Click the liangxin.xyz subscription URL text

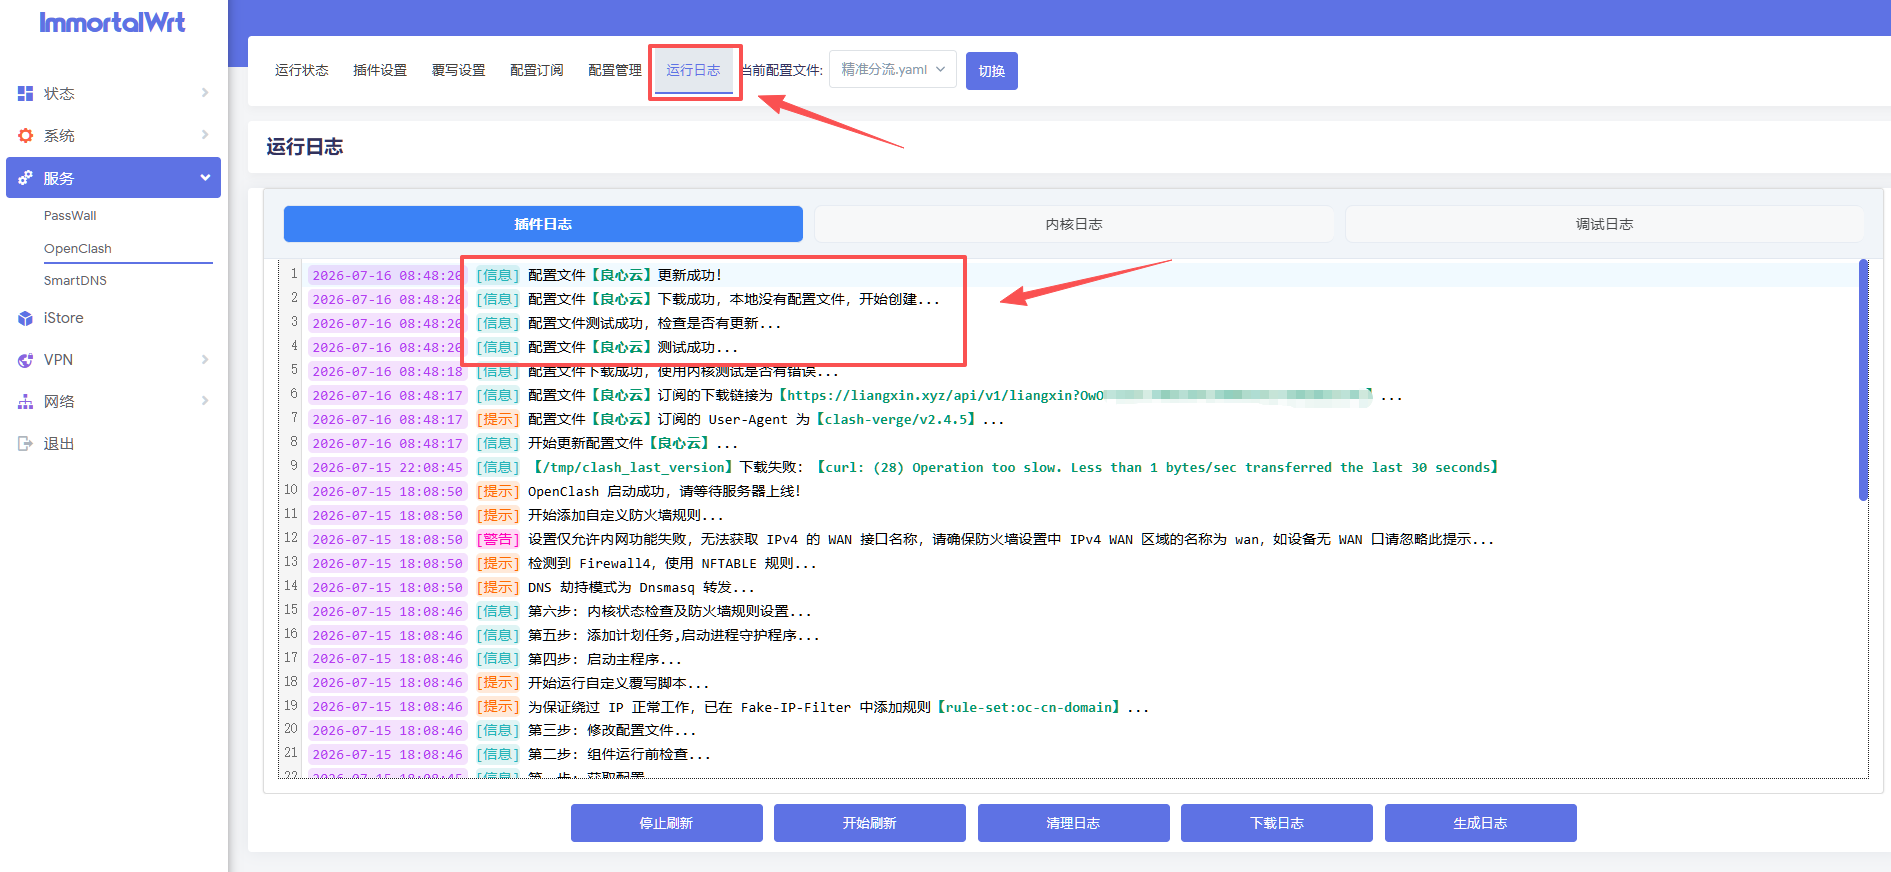(1075, 396)
